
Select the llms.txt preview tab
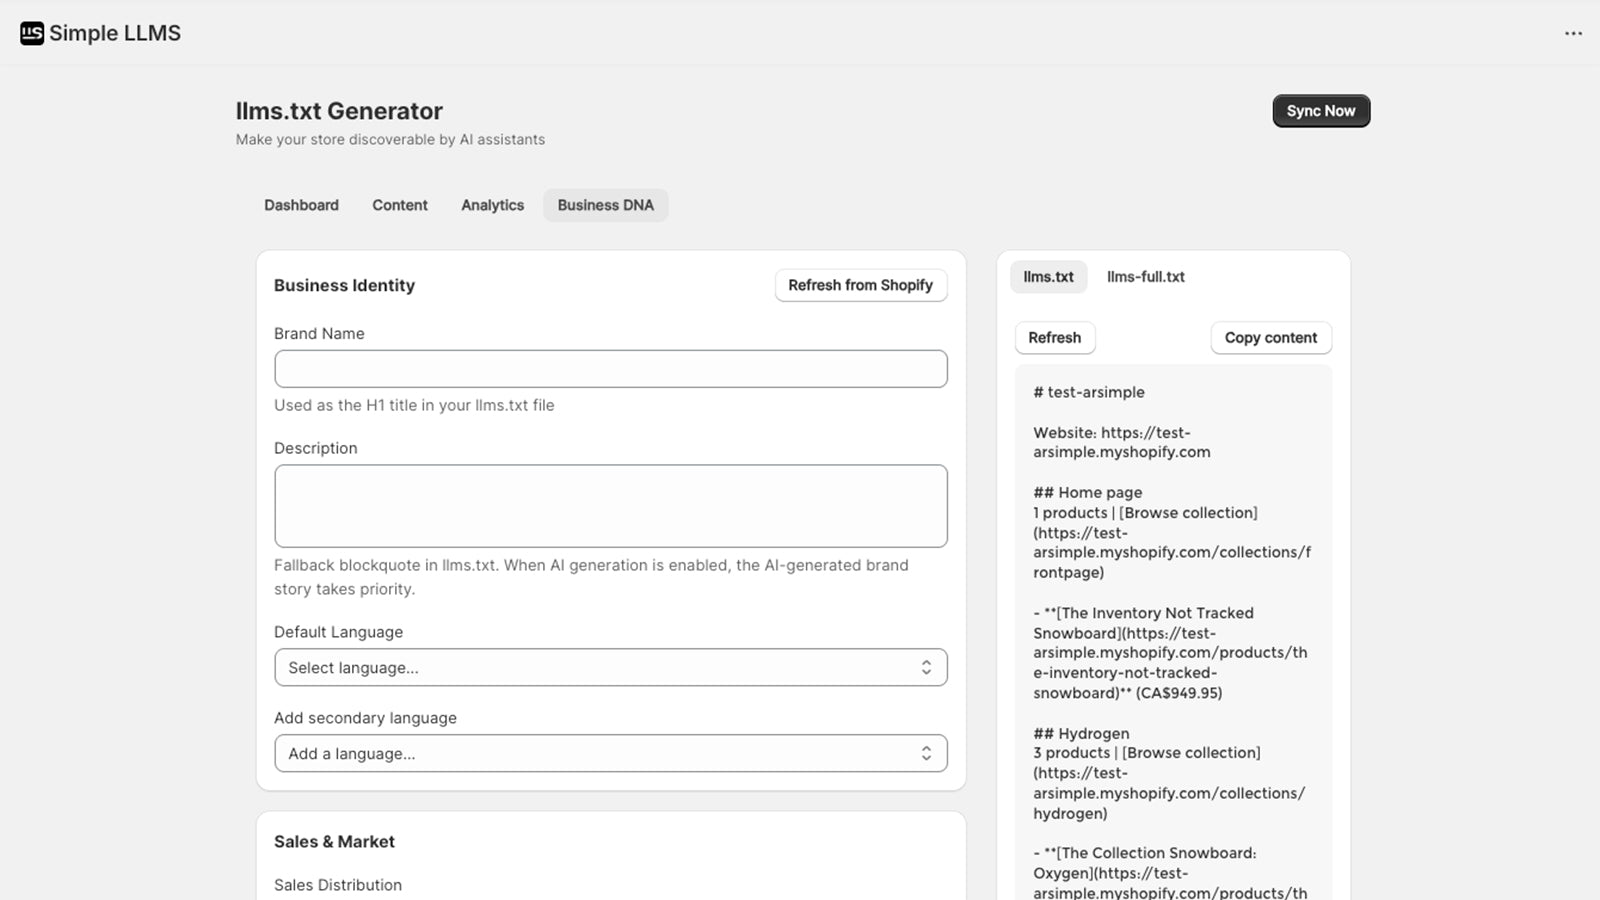(x=1048, y=277)
